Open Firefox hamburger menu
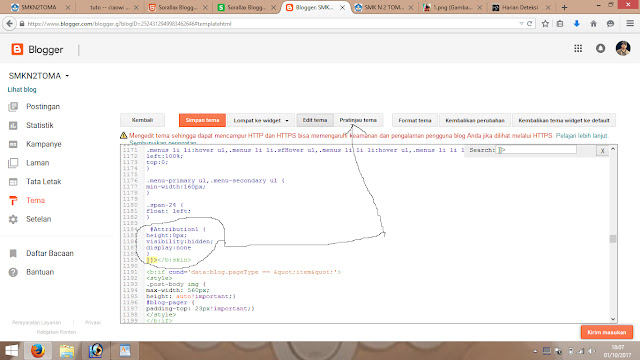 630,23
